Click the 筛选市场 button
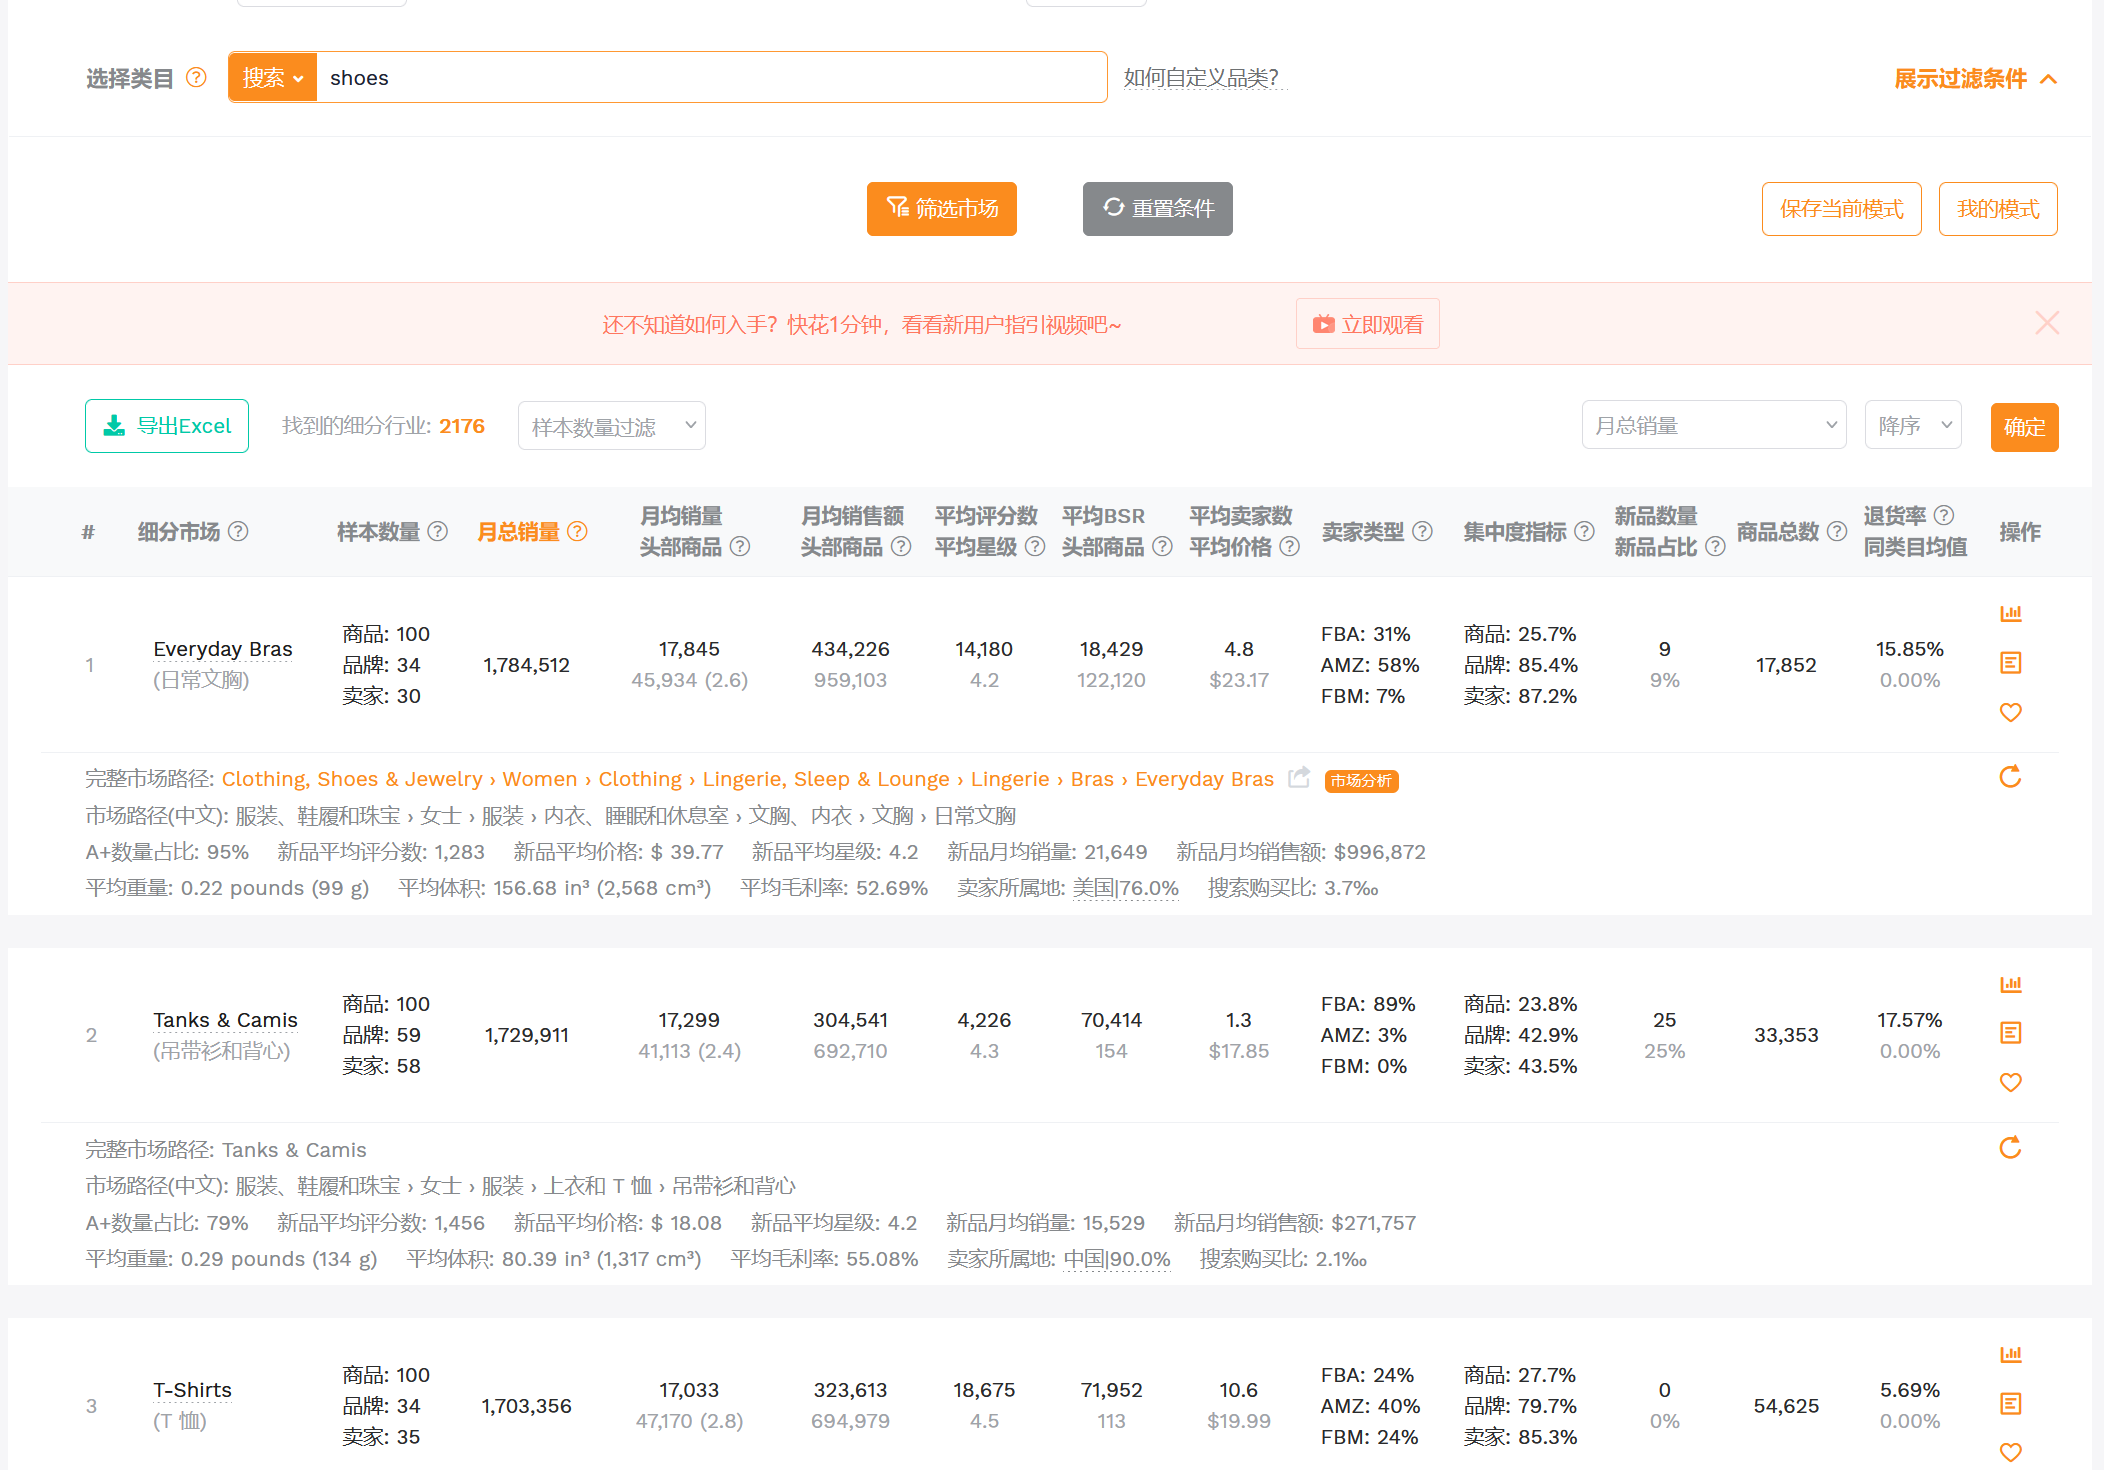 point(941,209)
